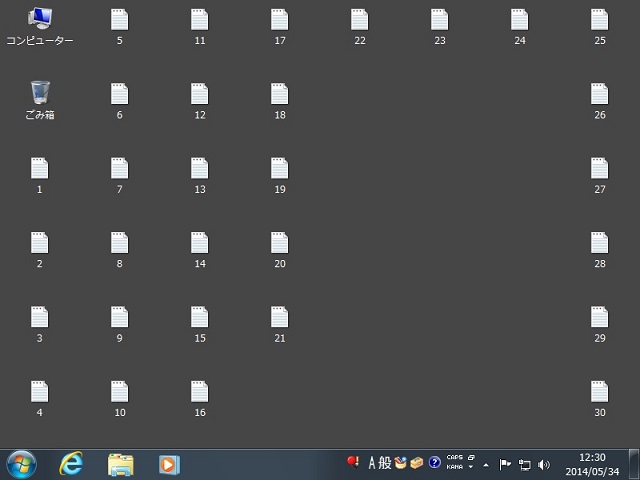
Task: Select text file named 17
Action: [x=280, y=27]
